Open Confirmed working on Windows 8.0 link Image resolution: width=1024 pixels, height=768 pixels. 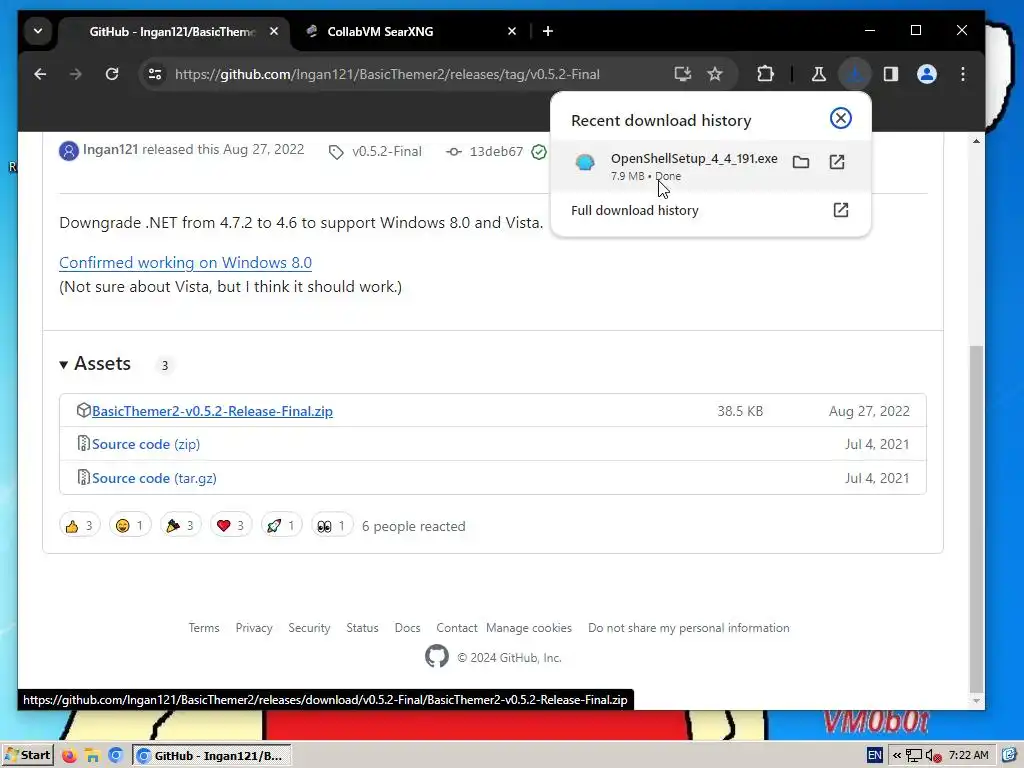click(185, 263)
